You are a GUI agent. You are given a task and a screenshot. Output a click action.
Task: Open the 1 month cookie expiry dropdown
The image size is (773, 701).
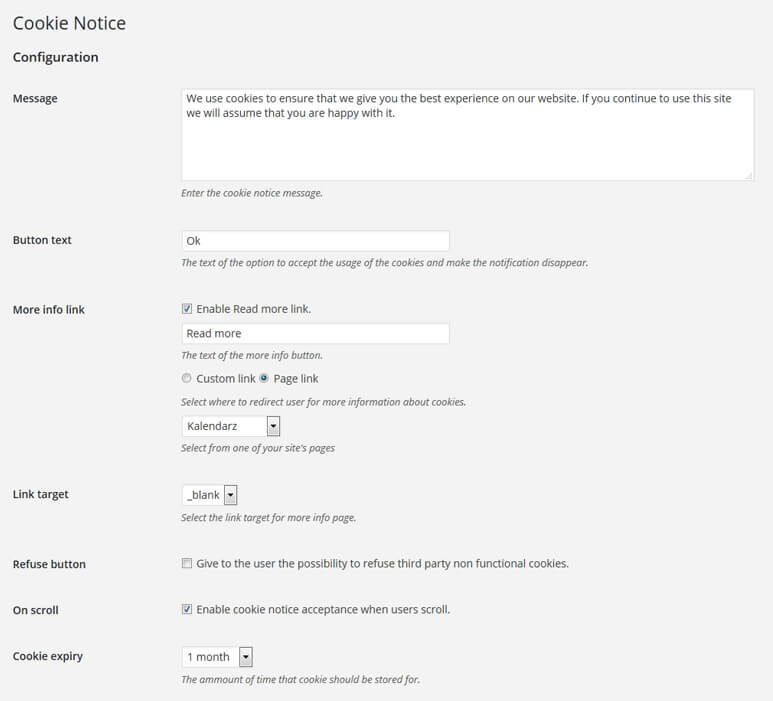click(x=217, y=657)
